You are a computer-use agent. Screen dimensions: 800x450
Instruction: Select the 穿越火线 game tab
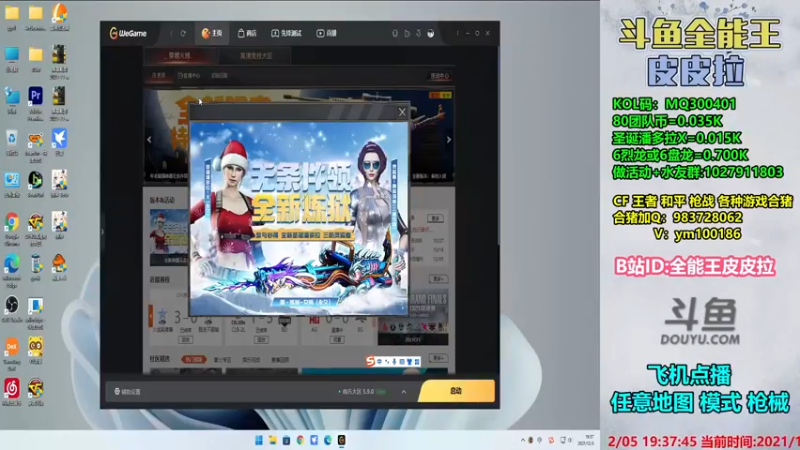point(180,56)
